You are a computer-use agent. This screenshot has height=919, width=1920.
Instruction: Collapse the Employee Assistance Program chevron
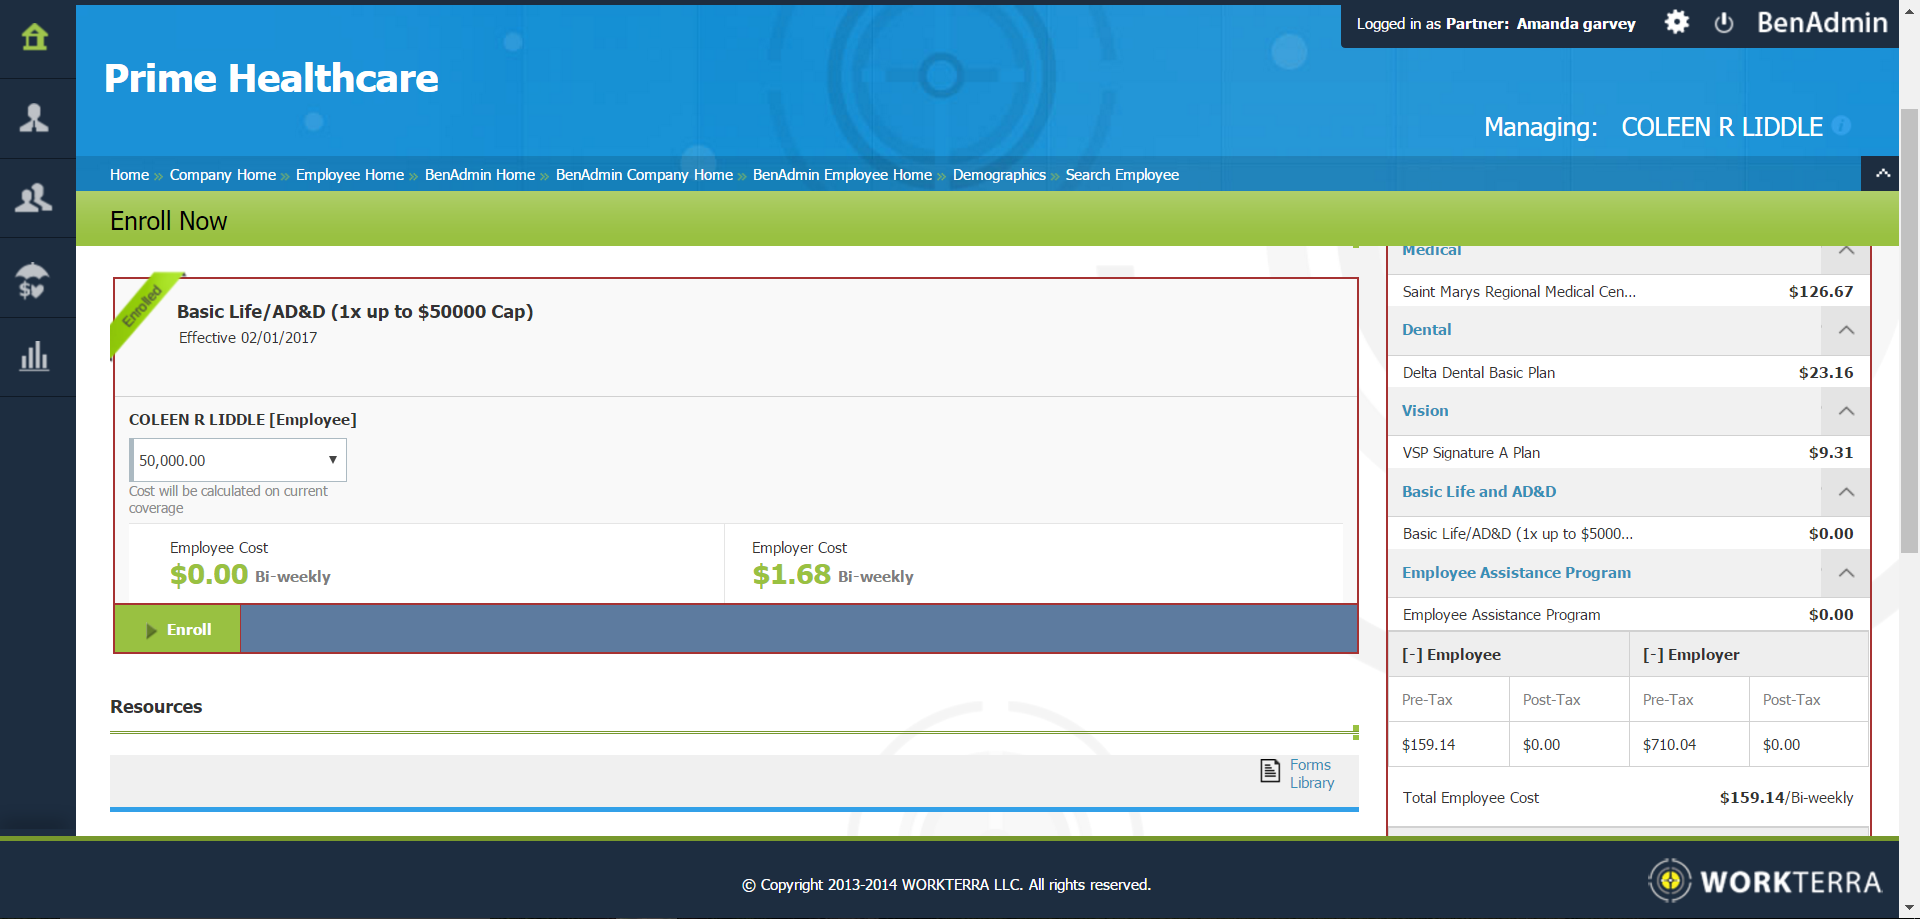tap(1846, 573)
